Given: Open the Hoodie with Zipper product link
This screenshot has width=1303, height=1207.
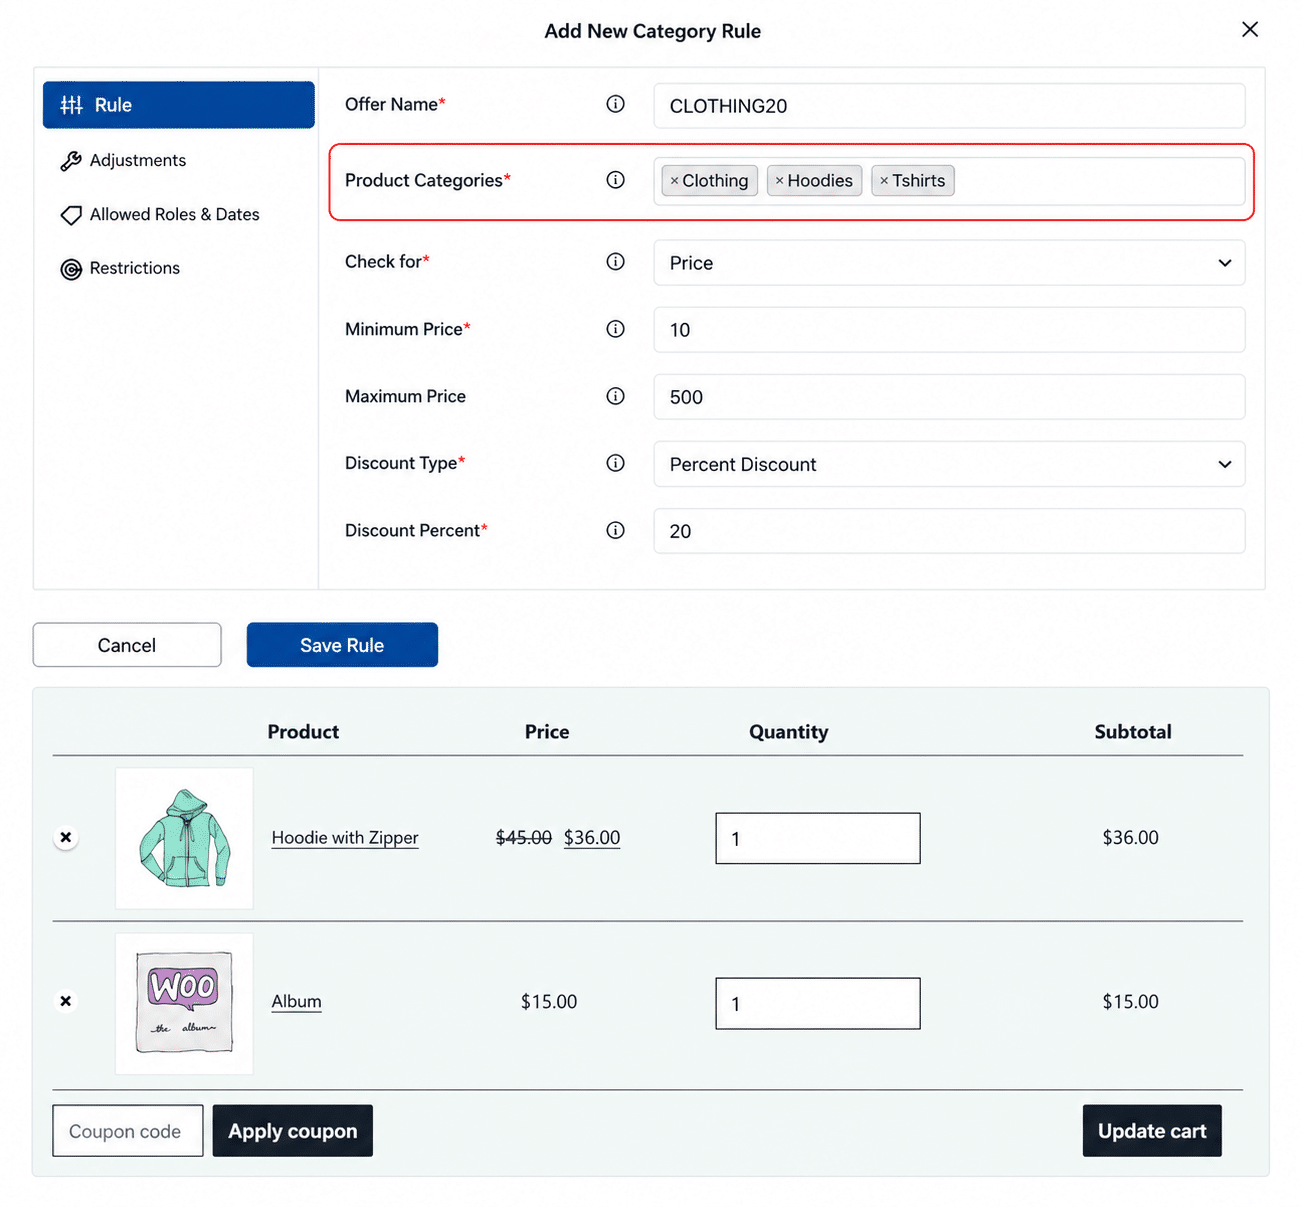Looking at the screenshot, I should click(345, 838).
